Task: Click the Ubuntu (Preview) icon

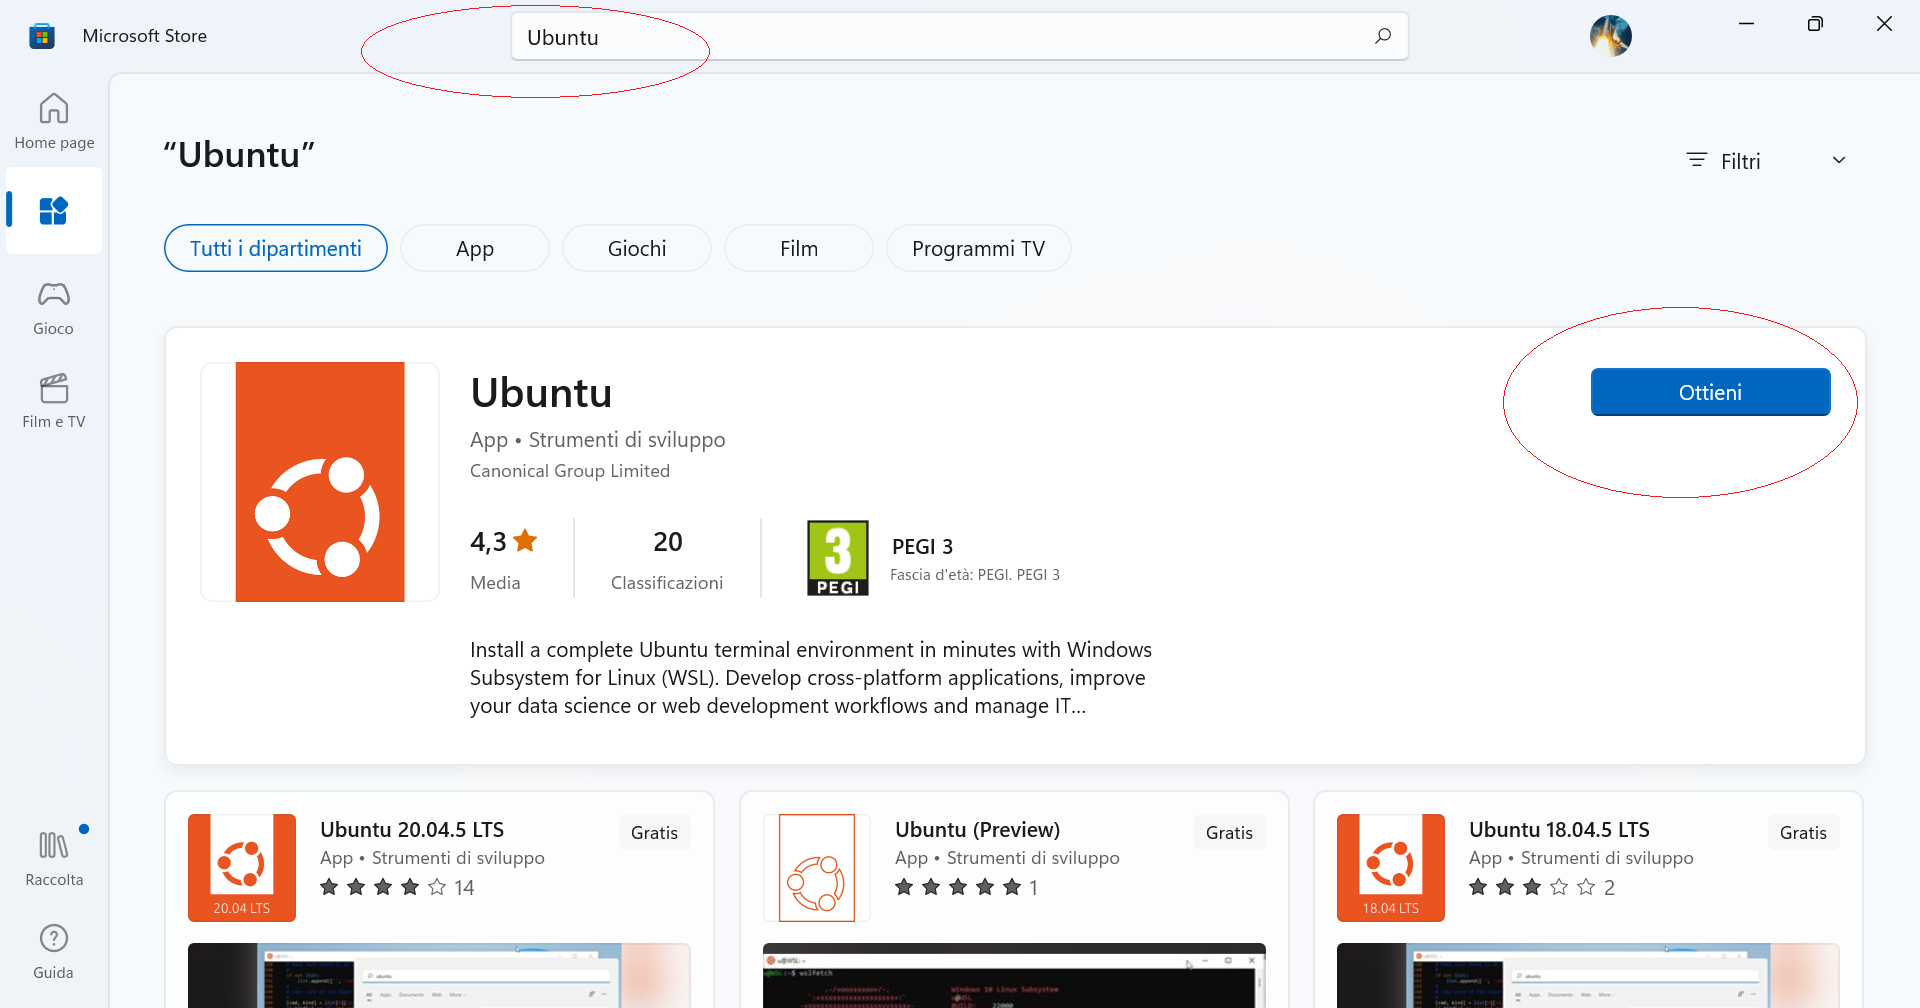Action: click(x=817, y=868)
